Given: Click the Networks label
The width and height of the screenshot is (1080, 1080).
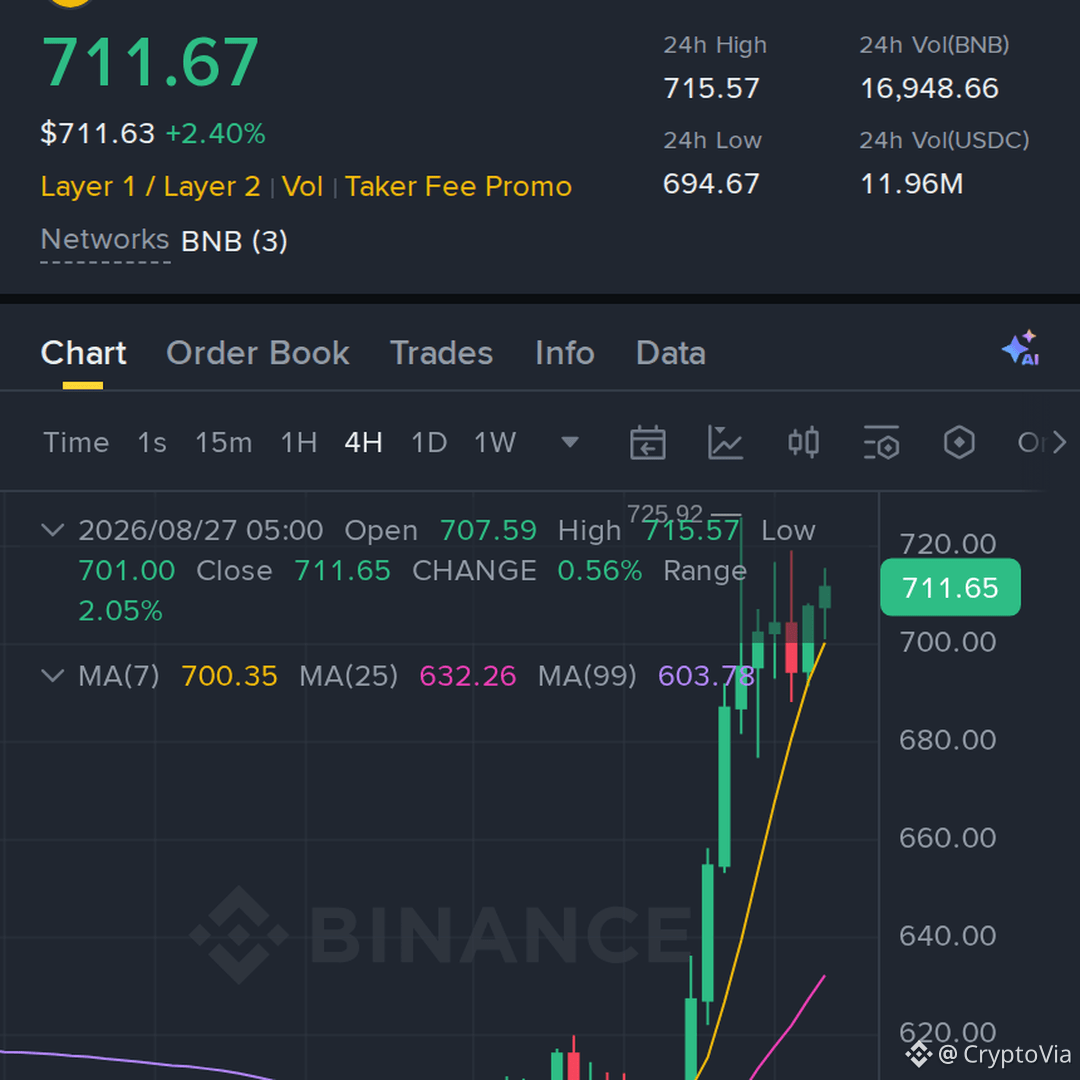Looking at the screenshot, I should [x=105, y=240].
